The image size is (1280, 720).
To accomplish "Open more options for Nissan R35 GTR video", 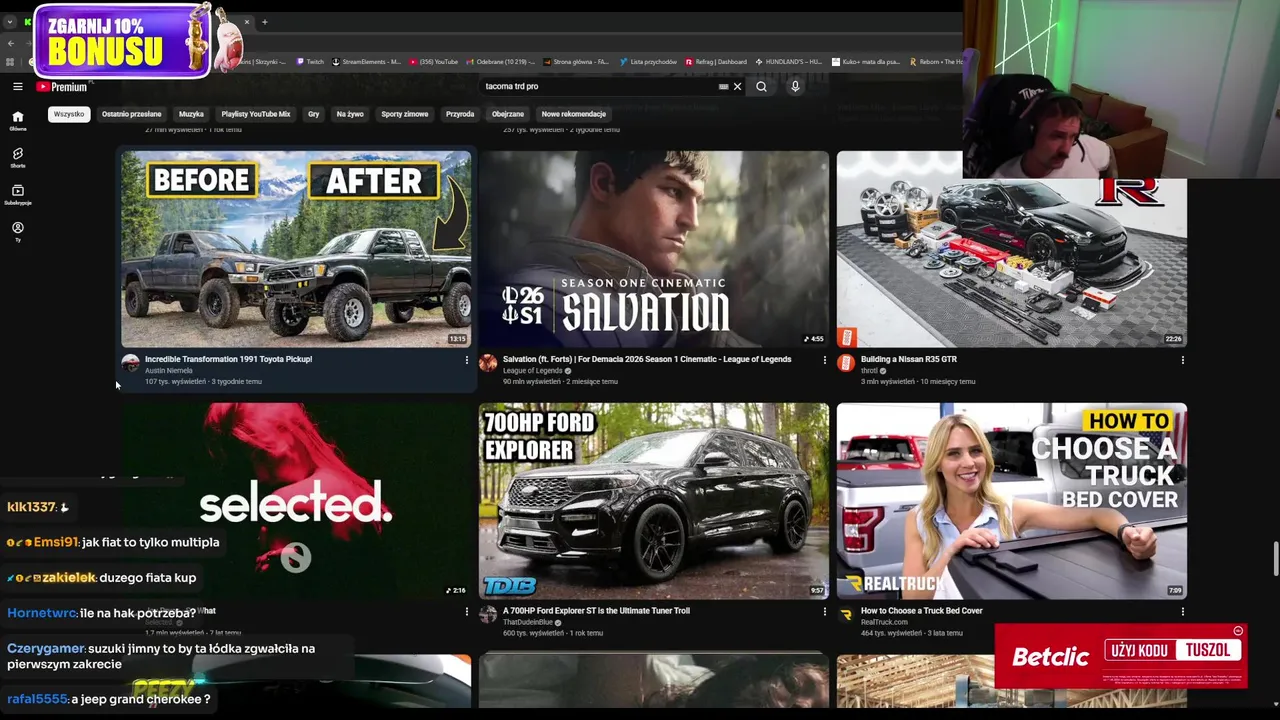I will [1182, 360].
